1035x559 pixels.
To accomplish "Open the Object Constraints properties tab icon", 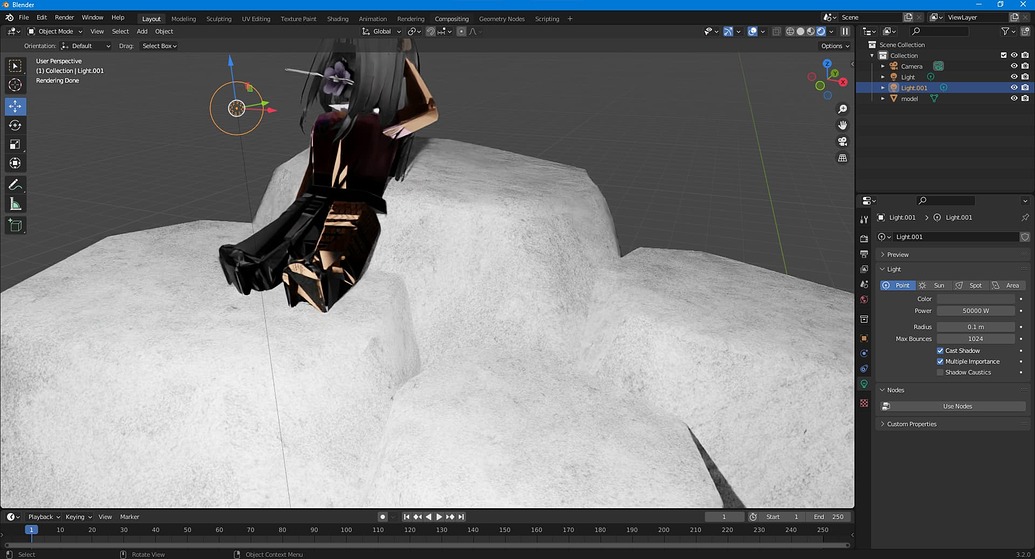I will (864, 368).
